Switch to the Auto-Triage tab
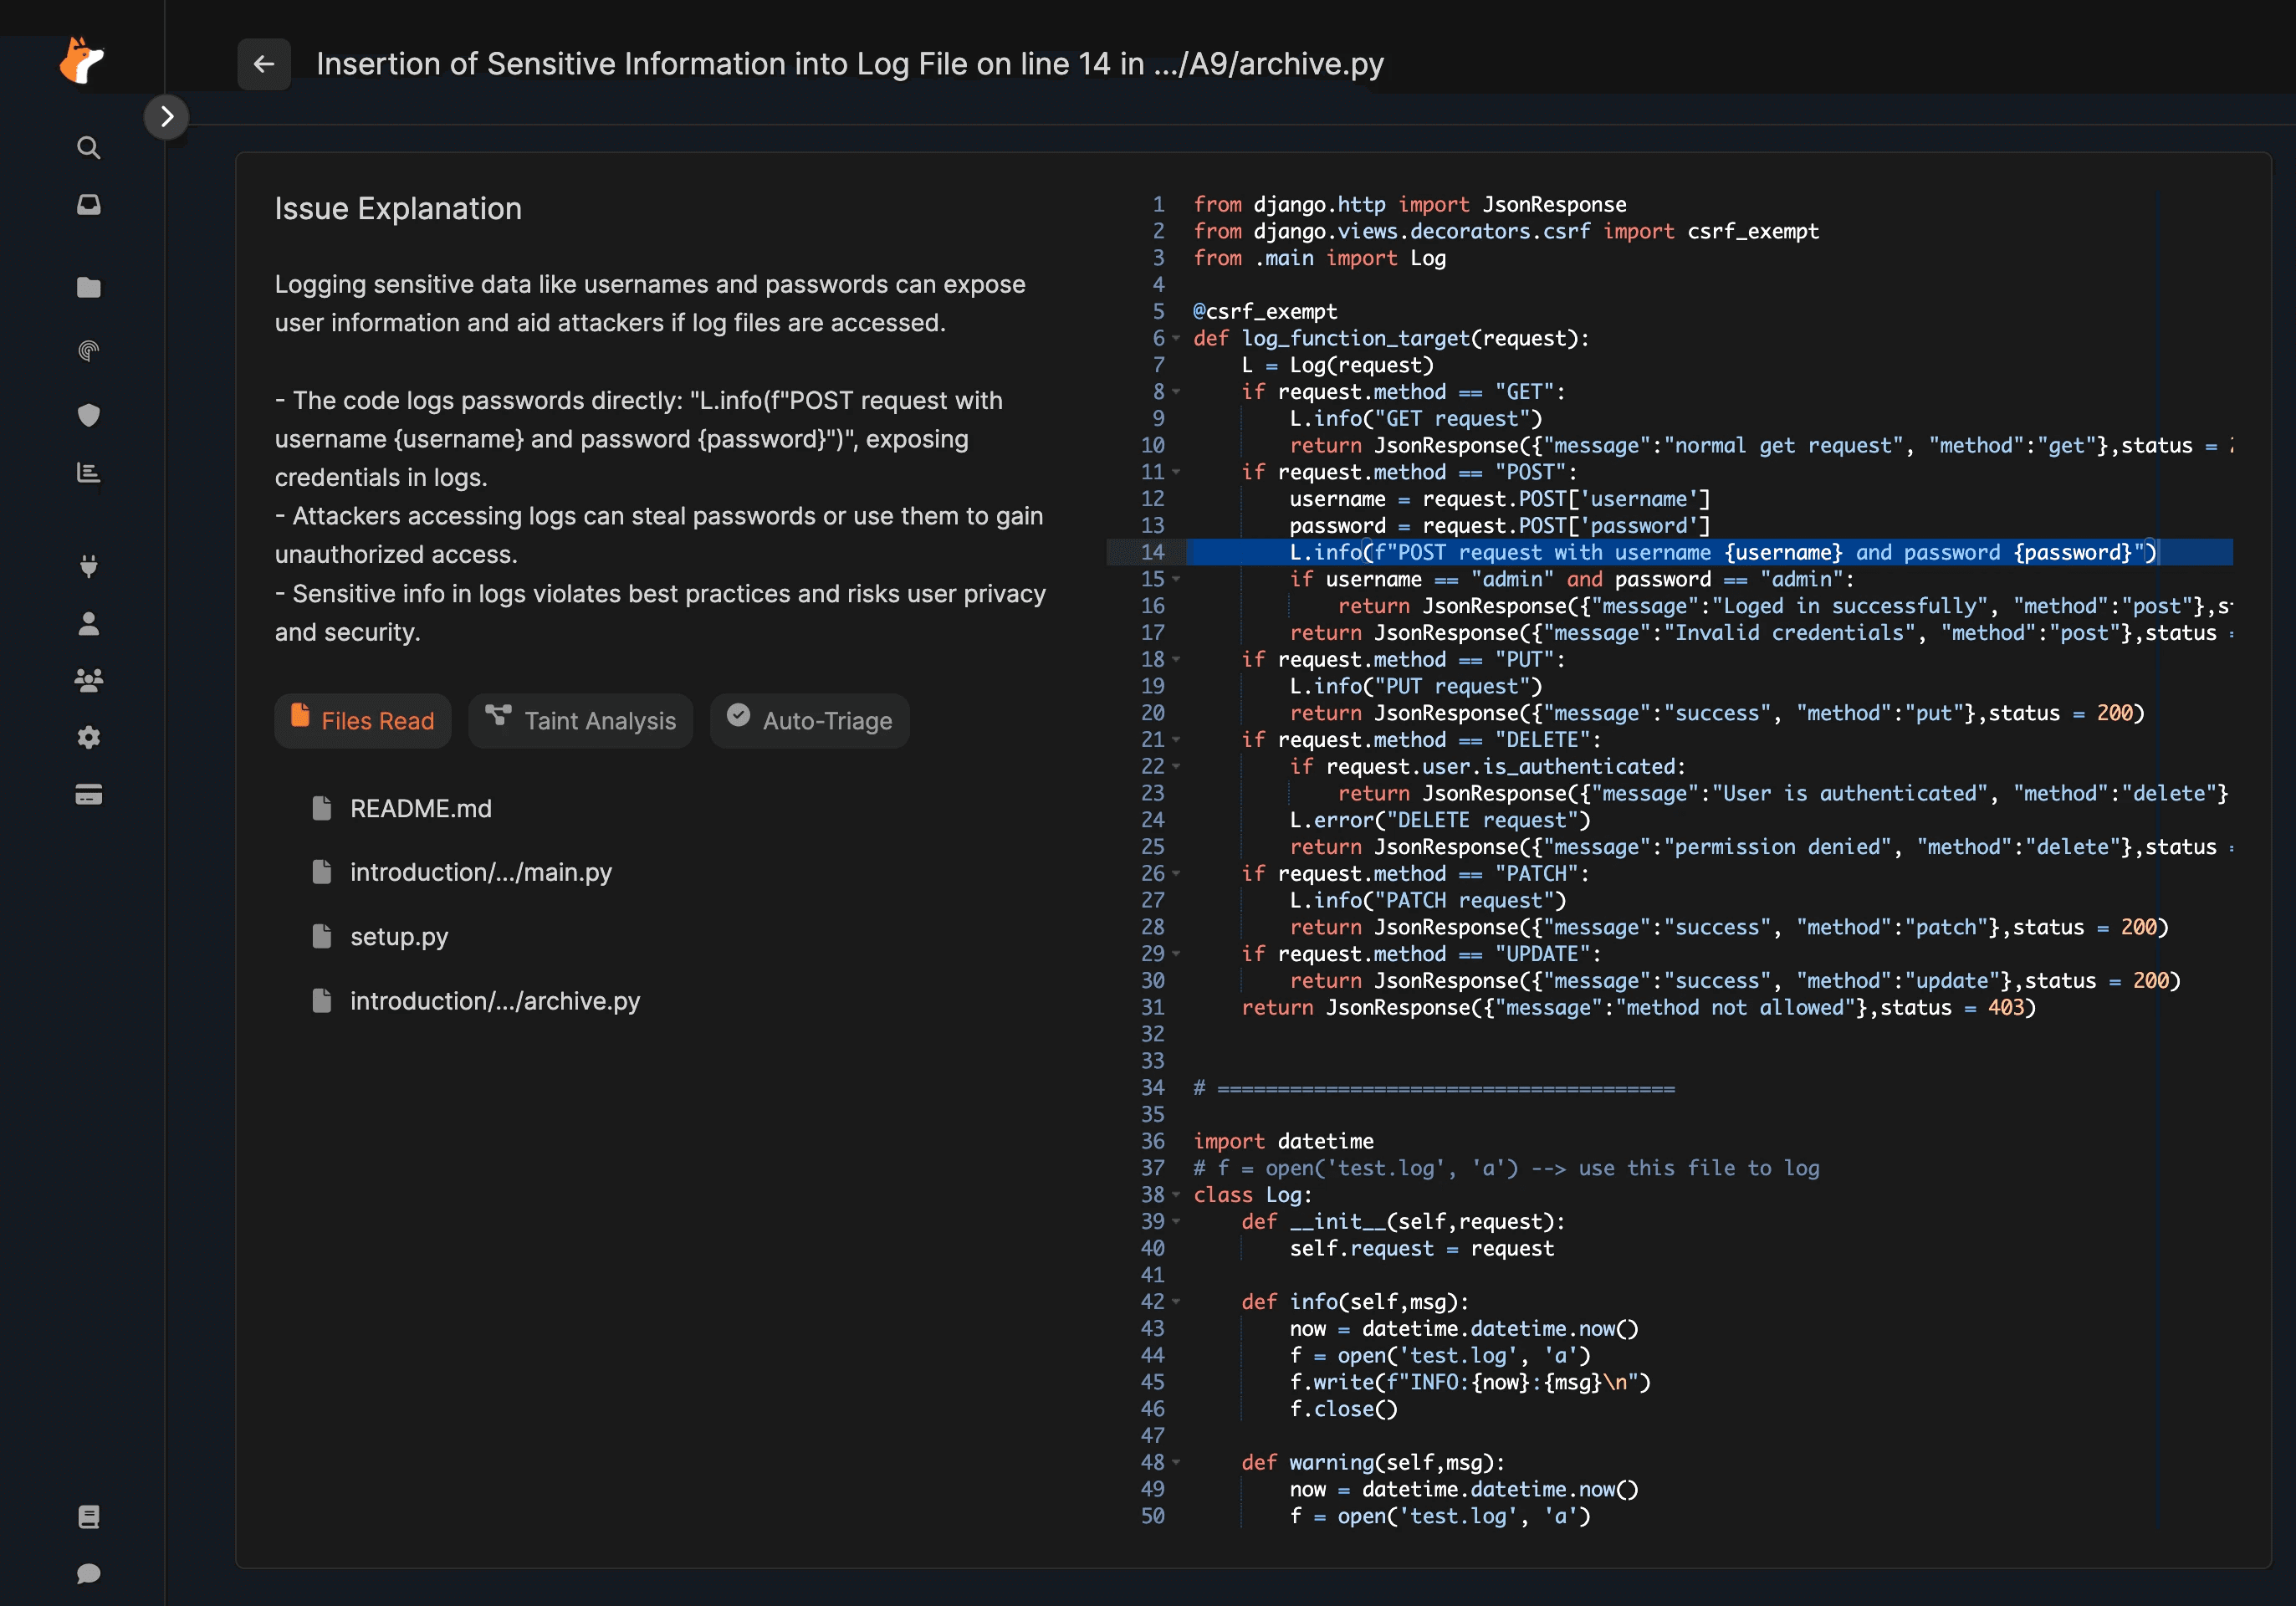The width and height of the screenshot is (2296, 1606). click(809, 721)
